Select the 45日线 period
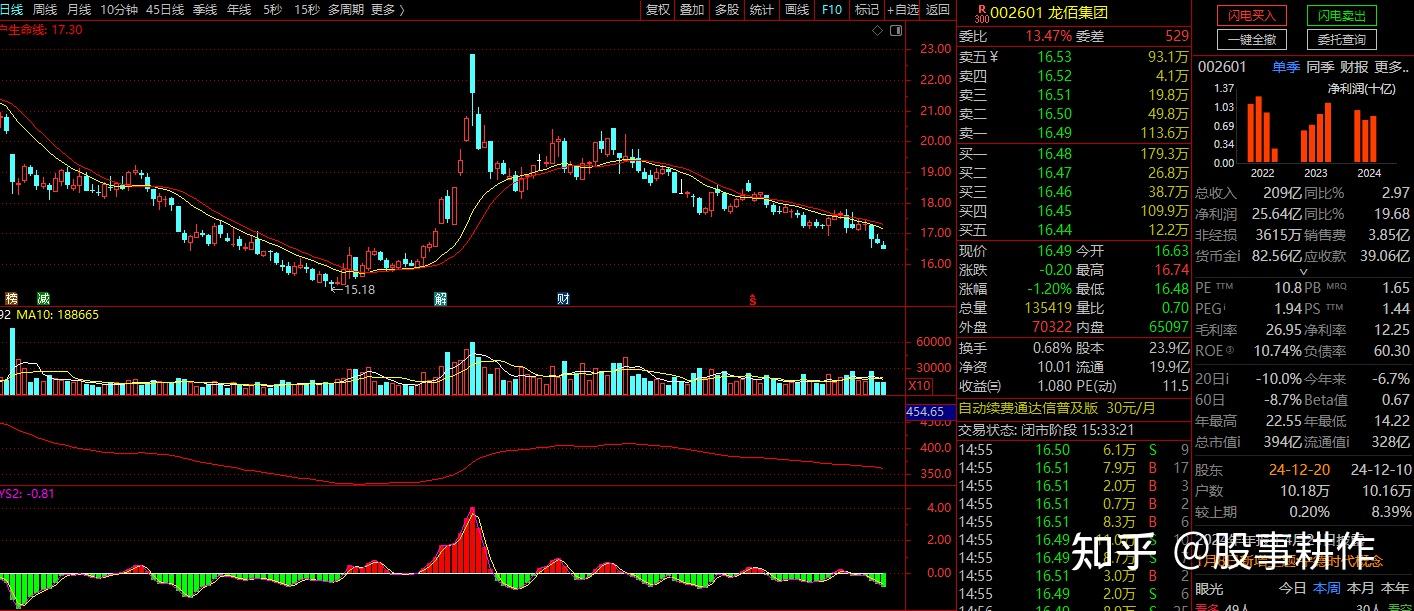This screenshot has width=1414, height=611. [165, 10]
